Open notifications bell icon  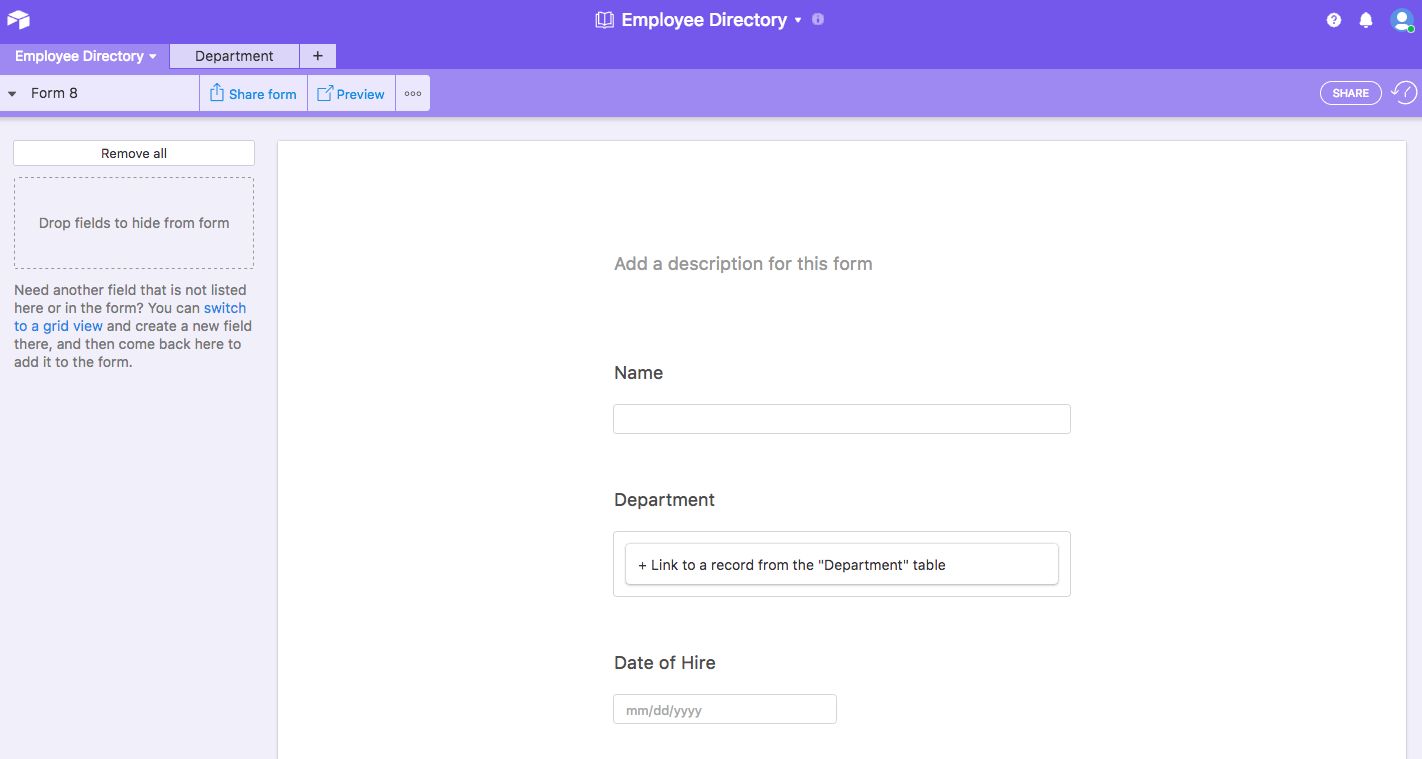[1365, 20]
